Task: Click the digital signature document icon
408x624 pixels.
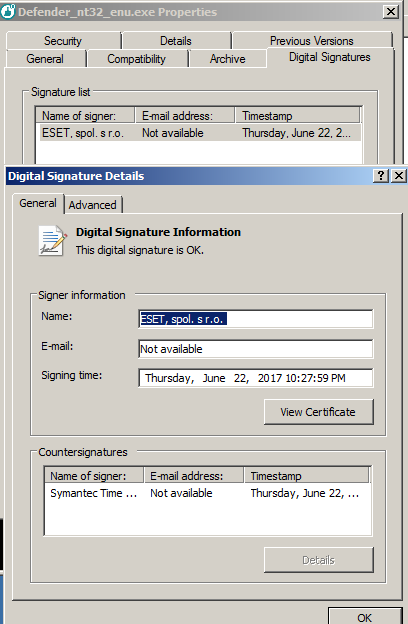Action: 53,241
